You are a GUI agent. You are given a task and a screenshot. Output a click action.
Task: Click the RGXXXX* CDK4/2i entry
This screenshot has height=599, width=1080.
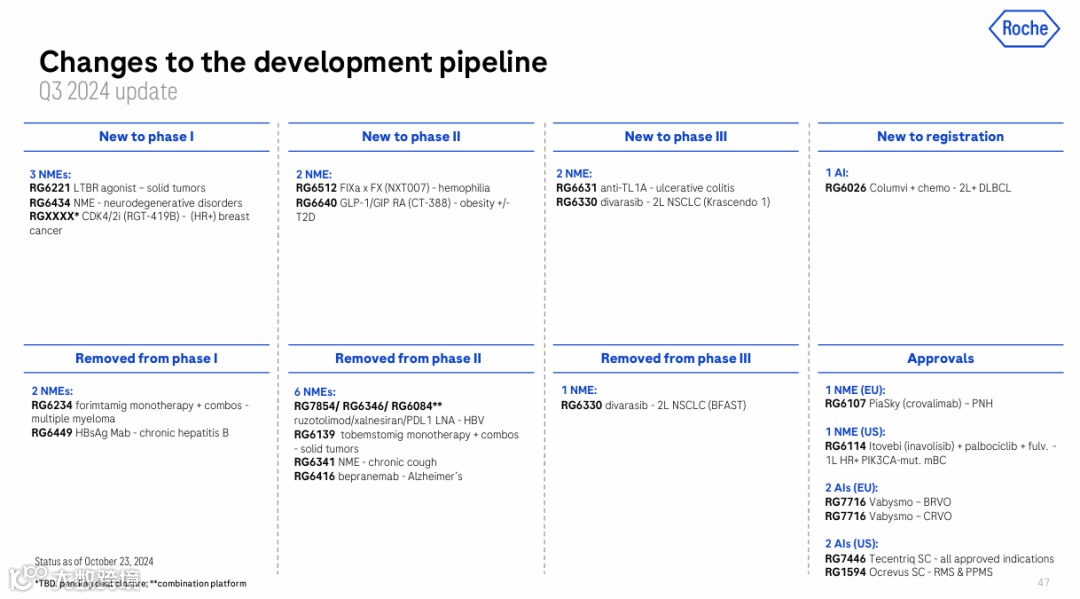click(x=139, y=223)
